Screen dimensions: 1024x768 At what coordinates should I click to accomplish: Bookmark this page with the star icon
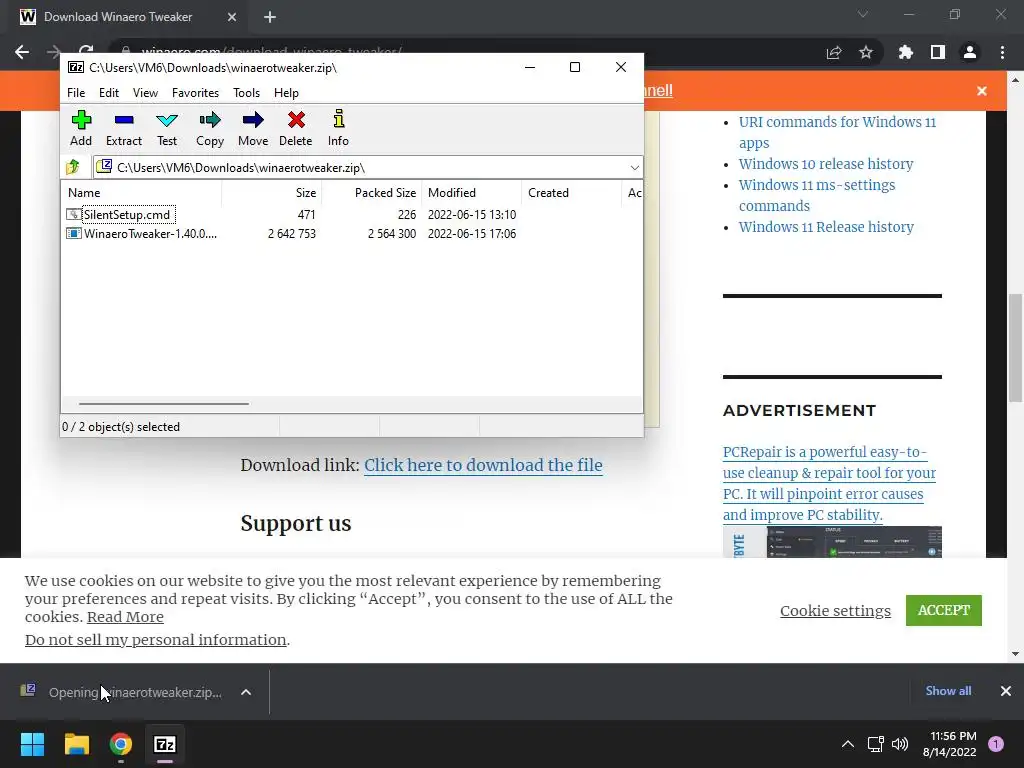click(866, 52)
